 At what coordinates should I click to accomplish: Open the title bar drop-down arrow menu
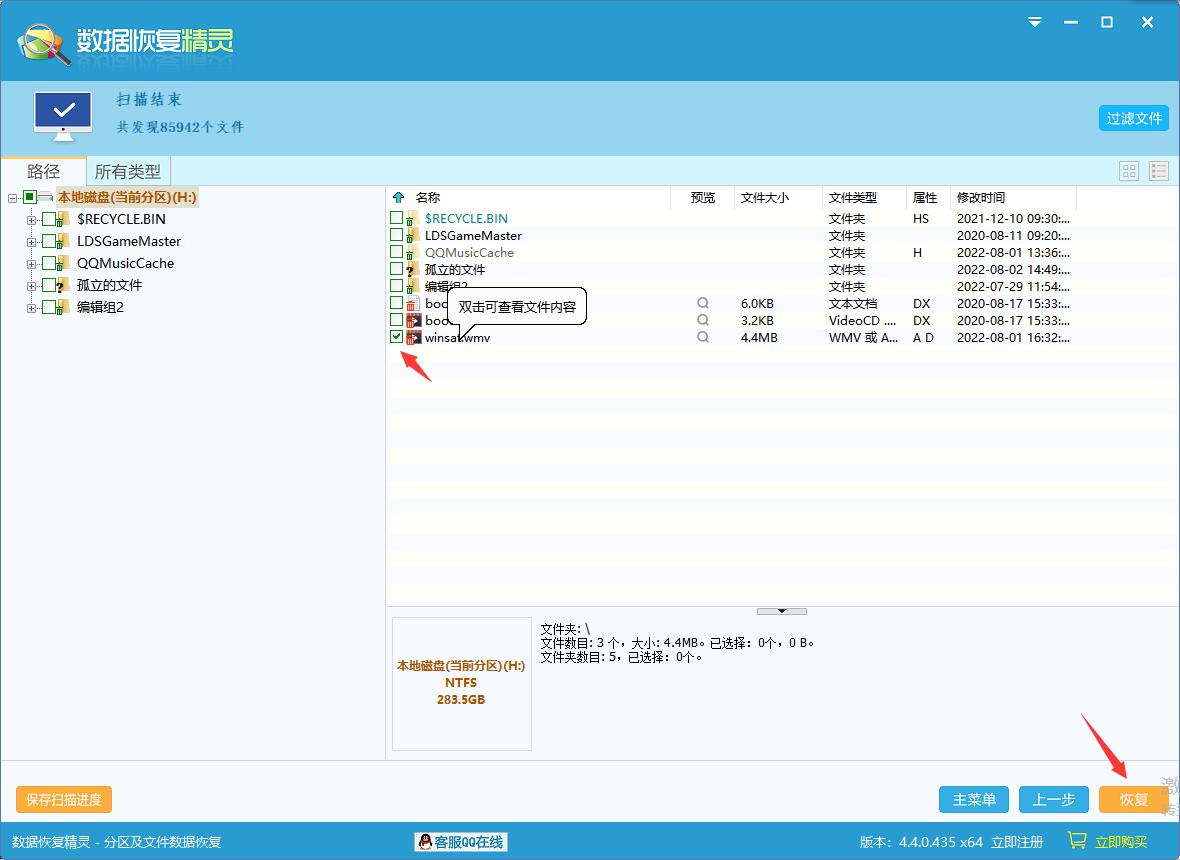tap(1034, 21)
